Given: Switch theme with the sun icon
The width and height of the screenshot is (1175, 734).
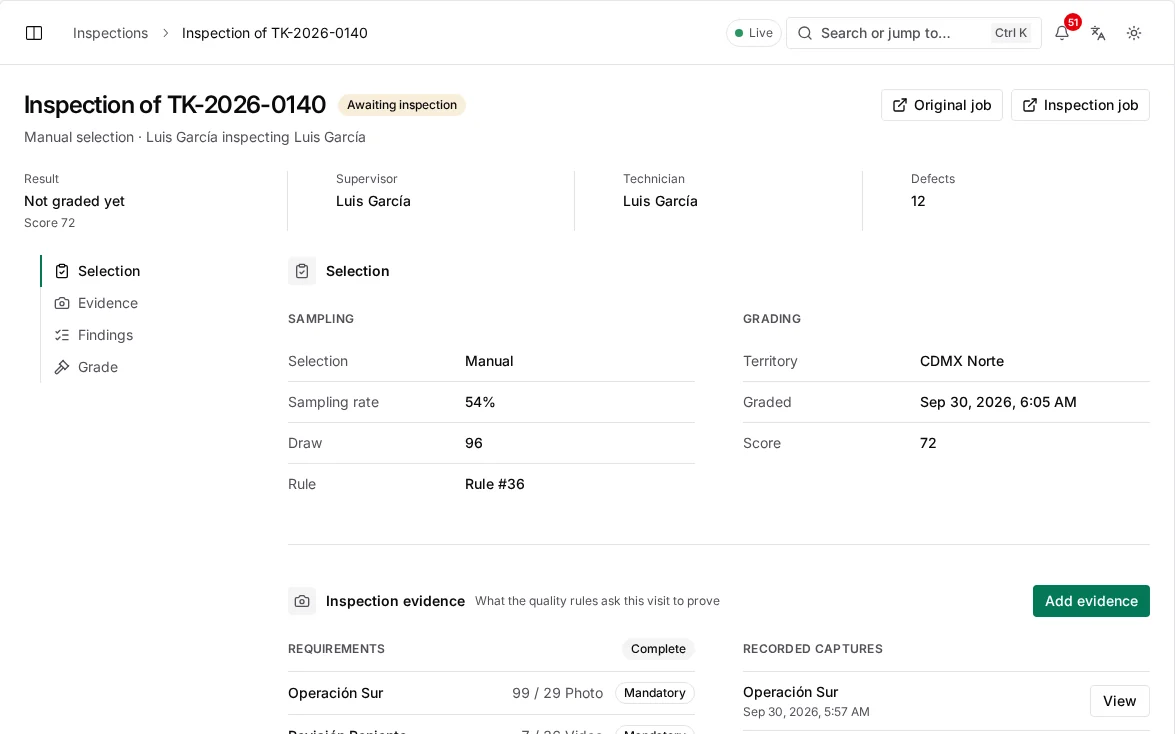Looking at the screenshot, I should click(1134, 33).
